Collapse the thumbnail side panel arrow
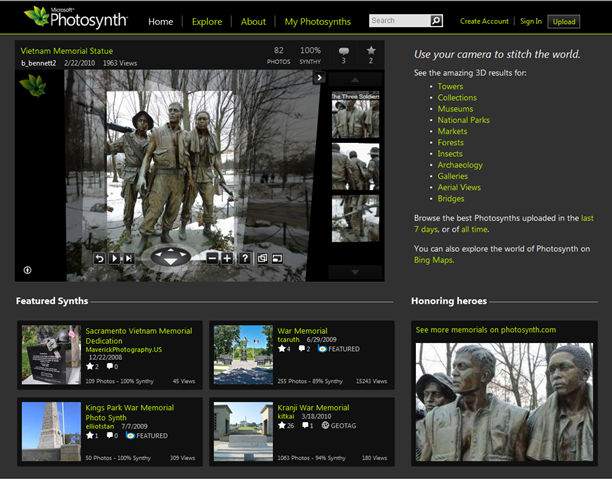The width and height of the screenshot is (612, 480). 319,77
